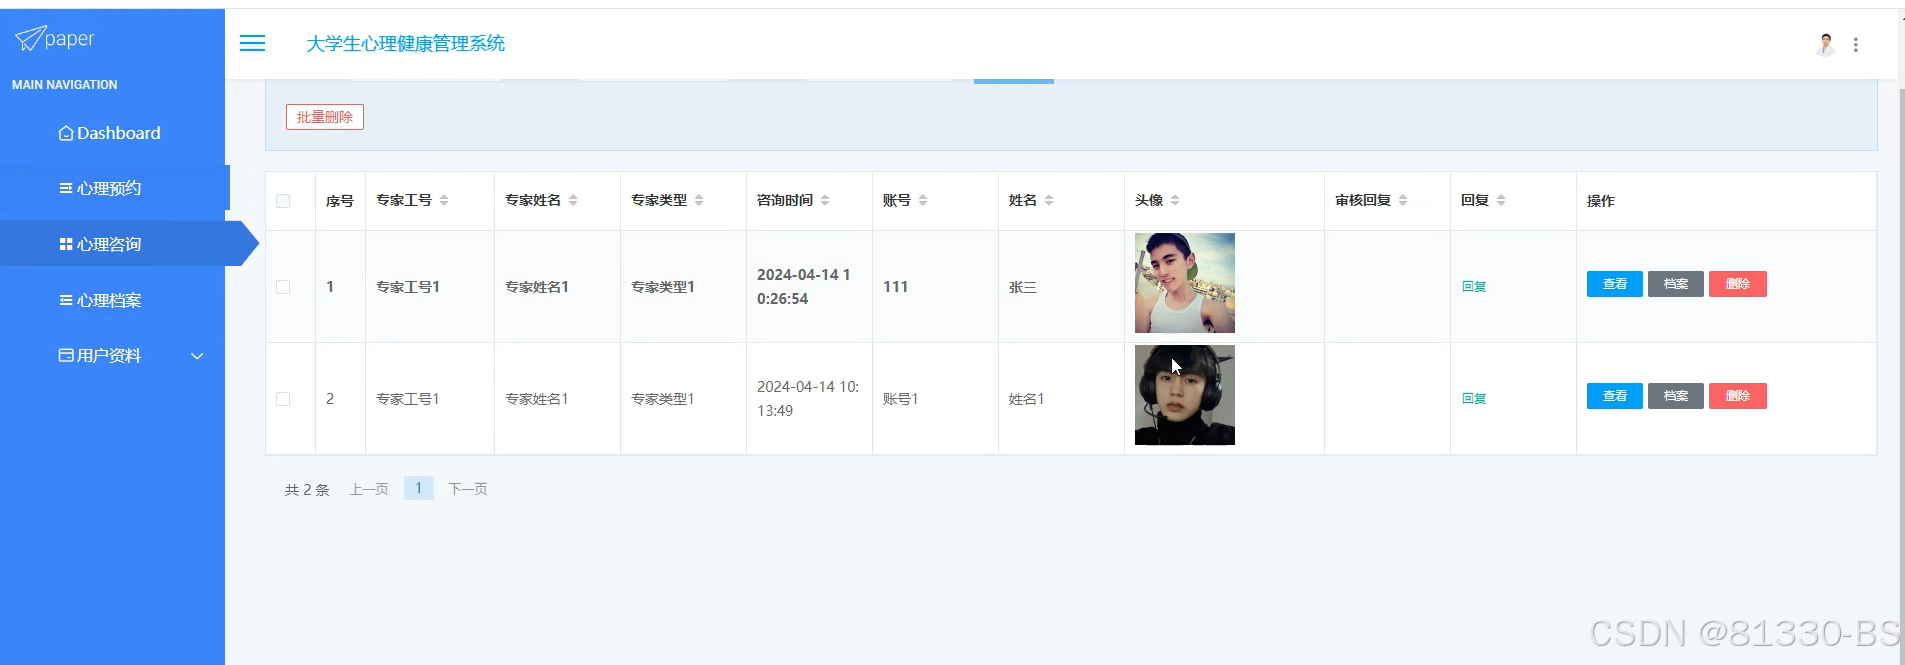
Task: Open 姓名1's headphone avatar thumbnail
Action: (x=1185, y=395)
